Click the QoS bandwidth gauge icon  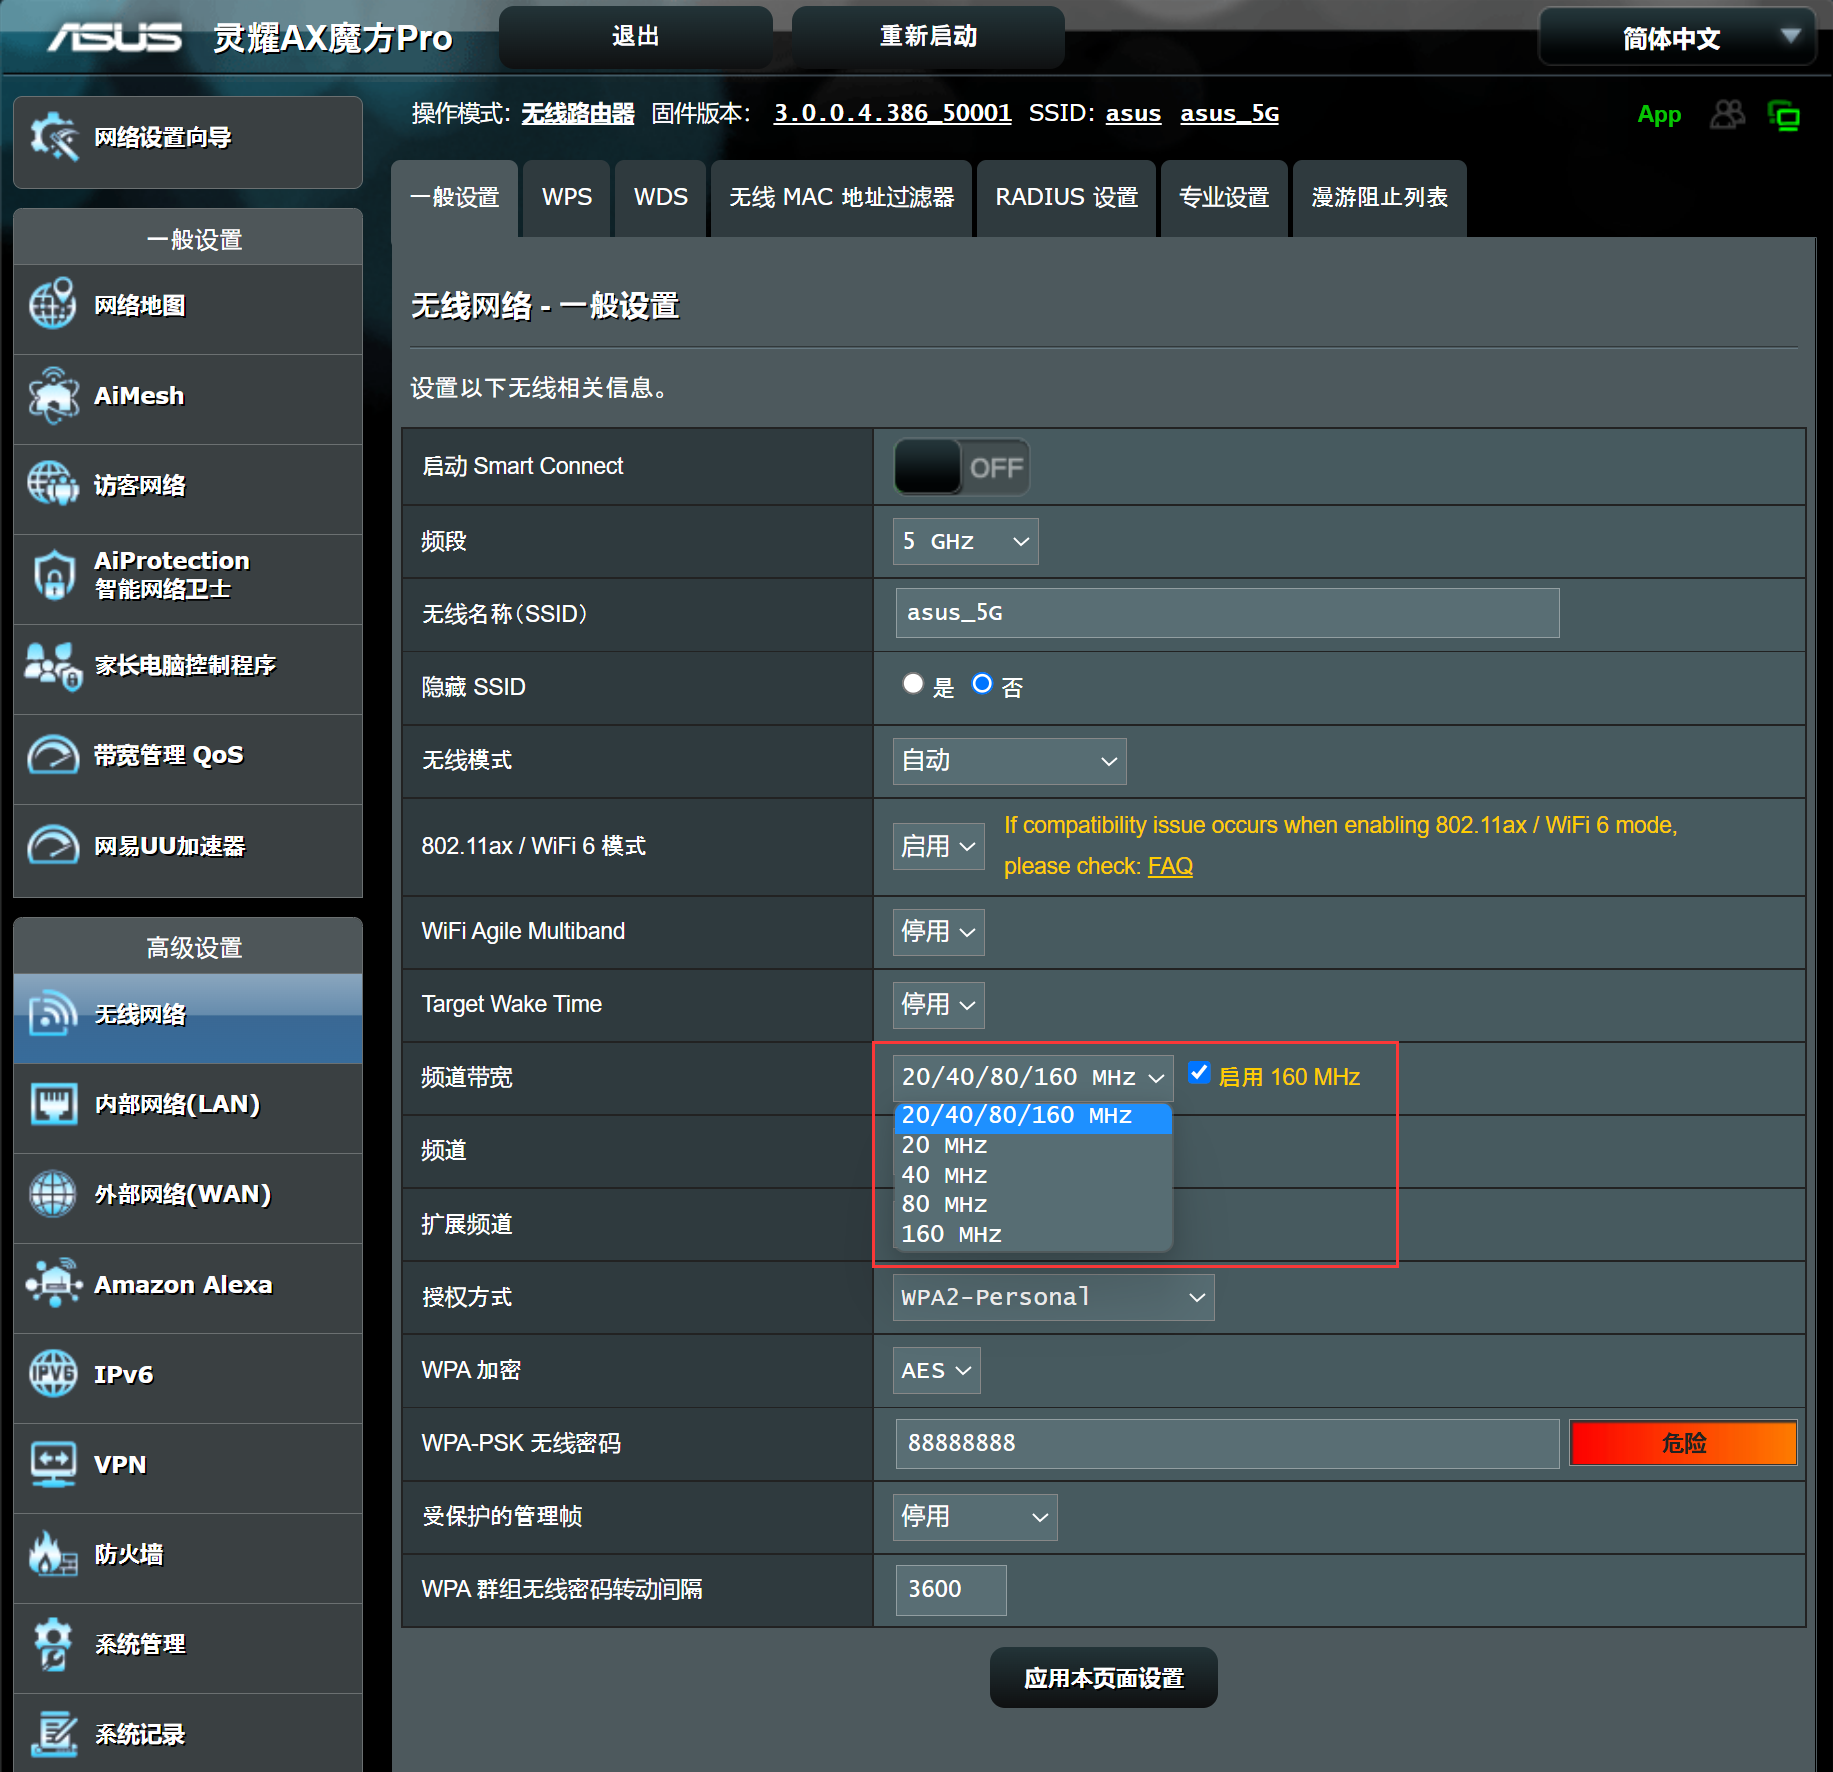pos(53,755)
